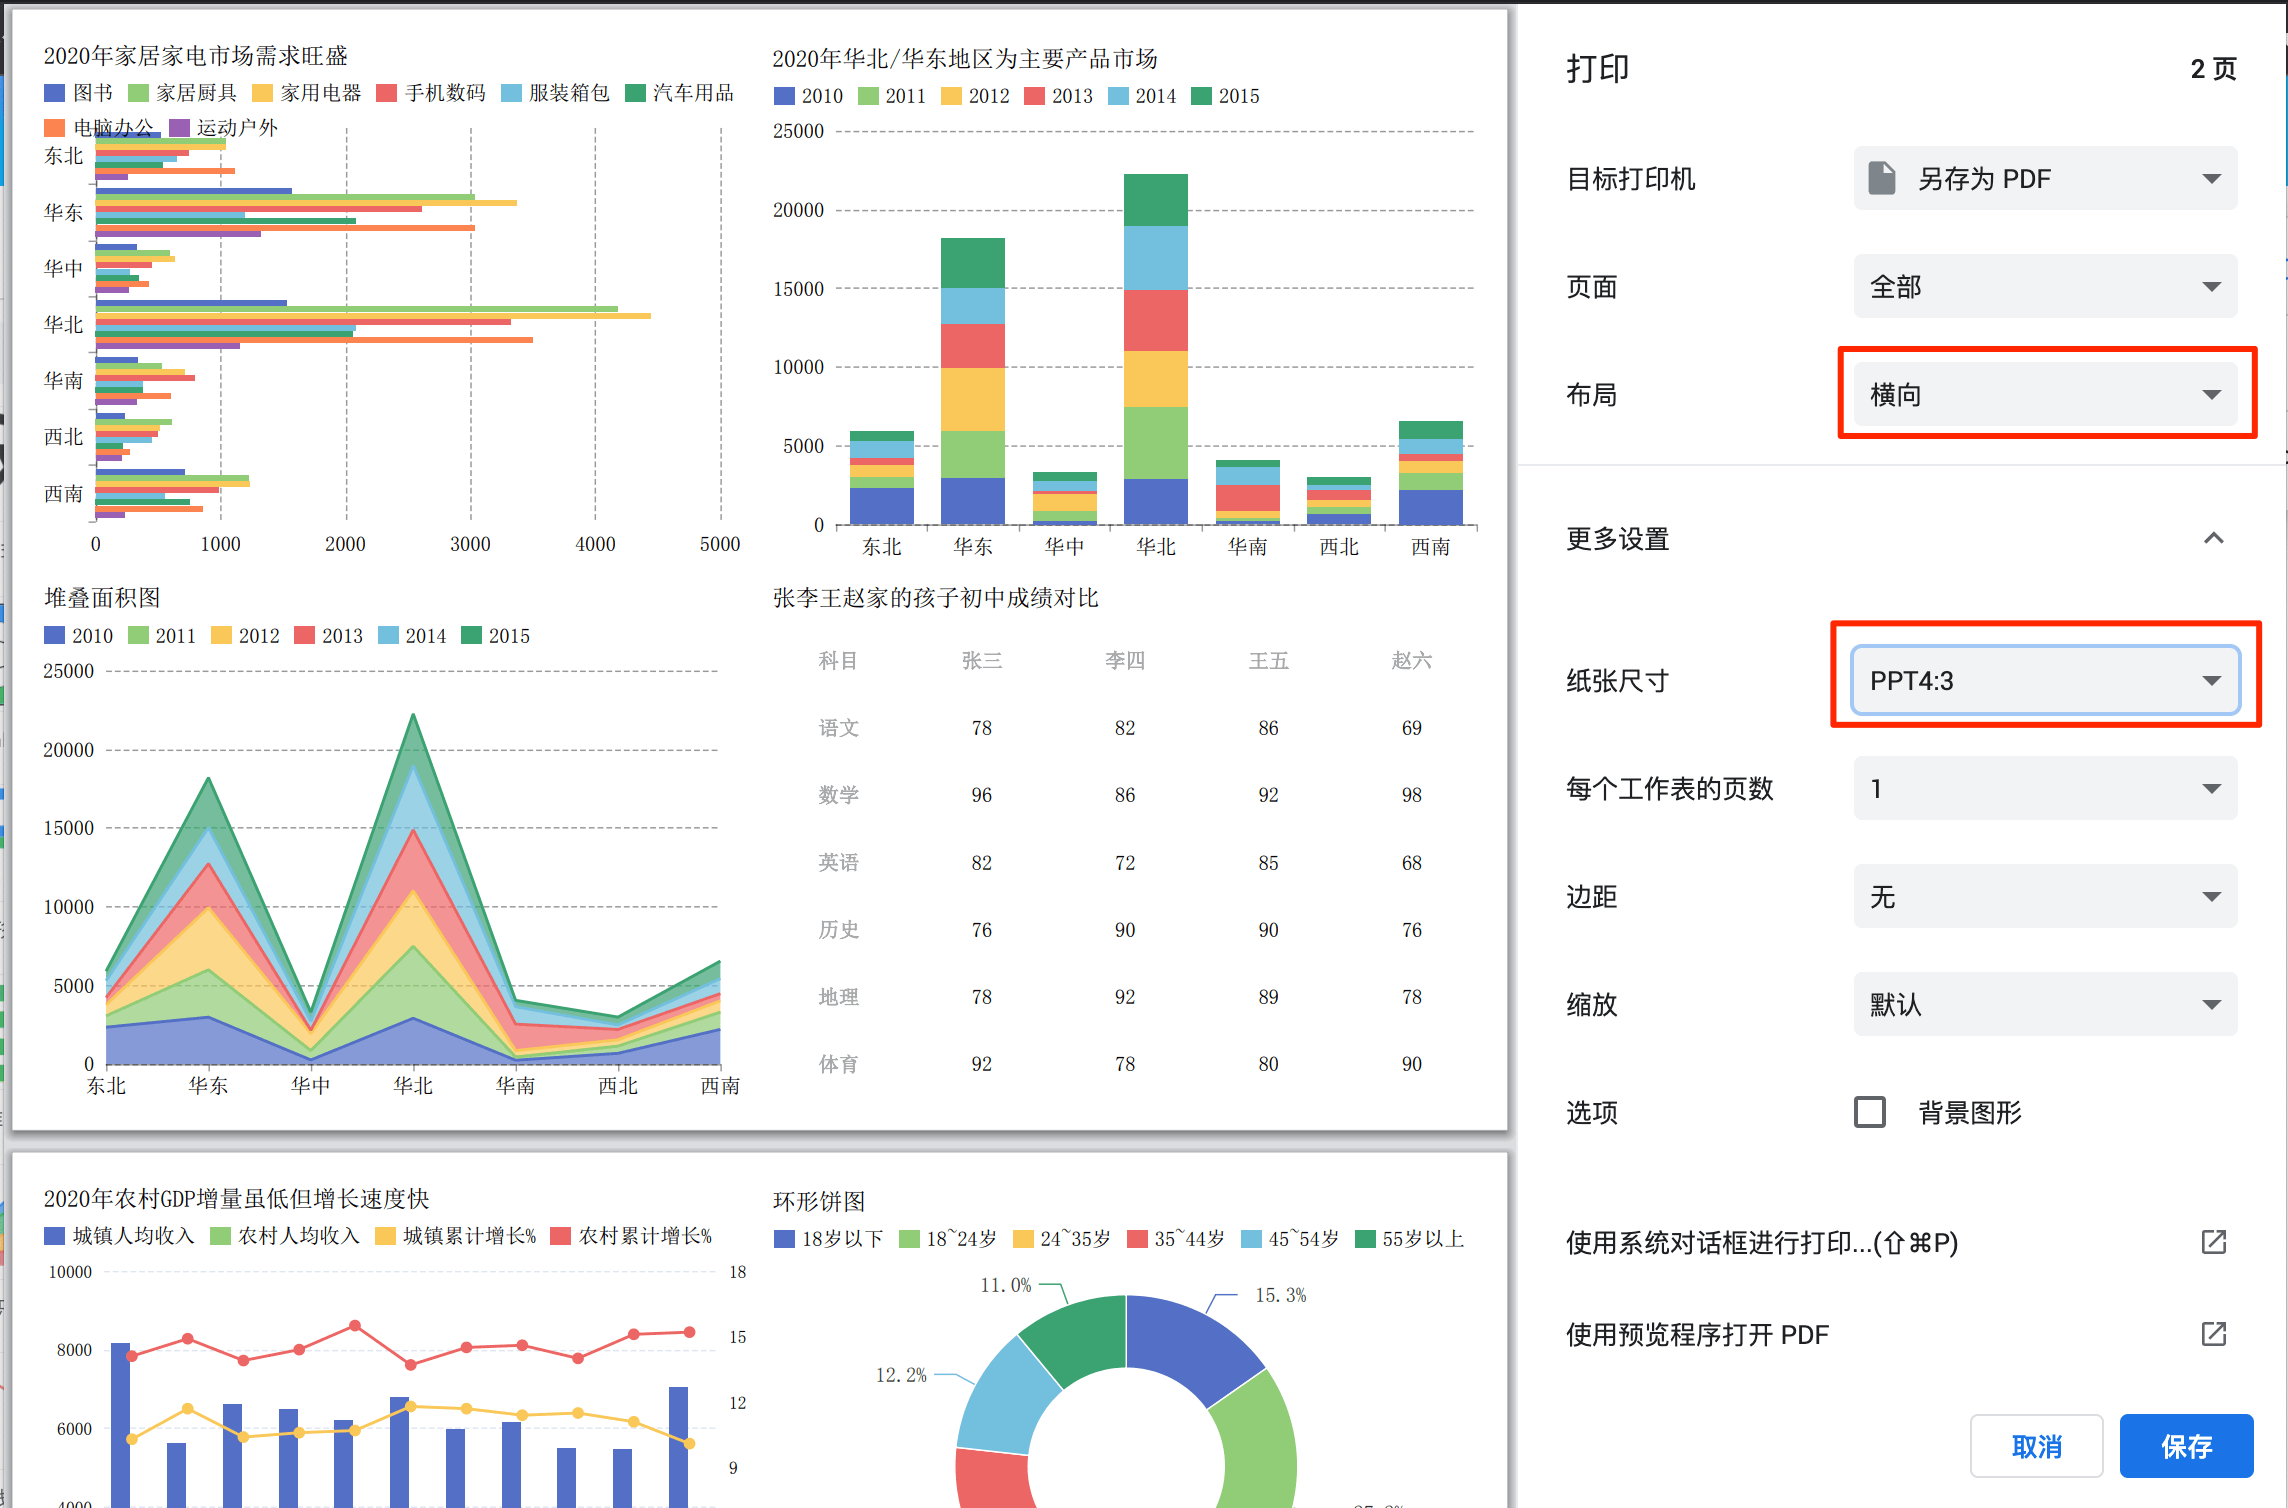Image resolution: width=2288 pixels, height=1508 pixels.
Task: Click 运动户外 legend swatch
Action: coord(180,128)
